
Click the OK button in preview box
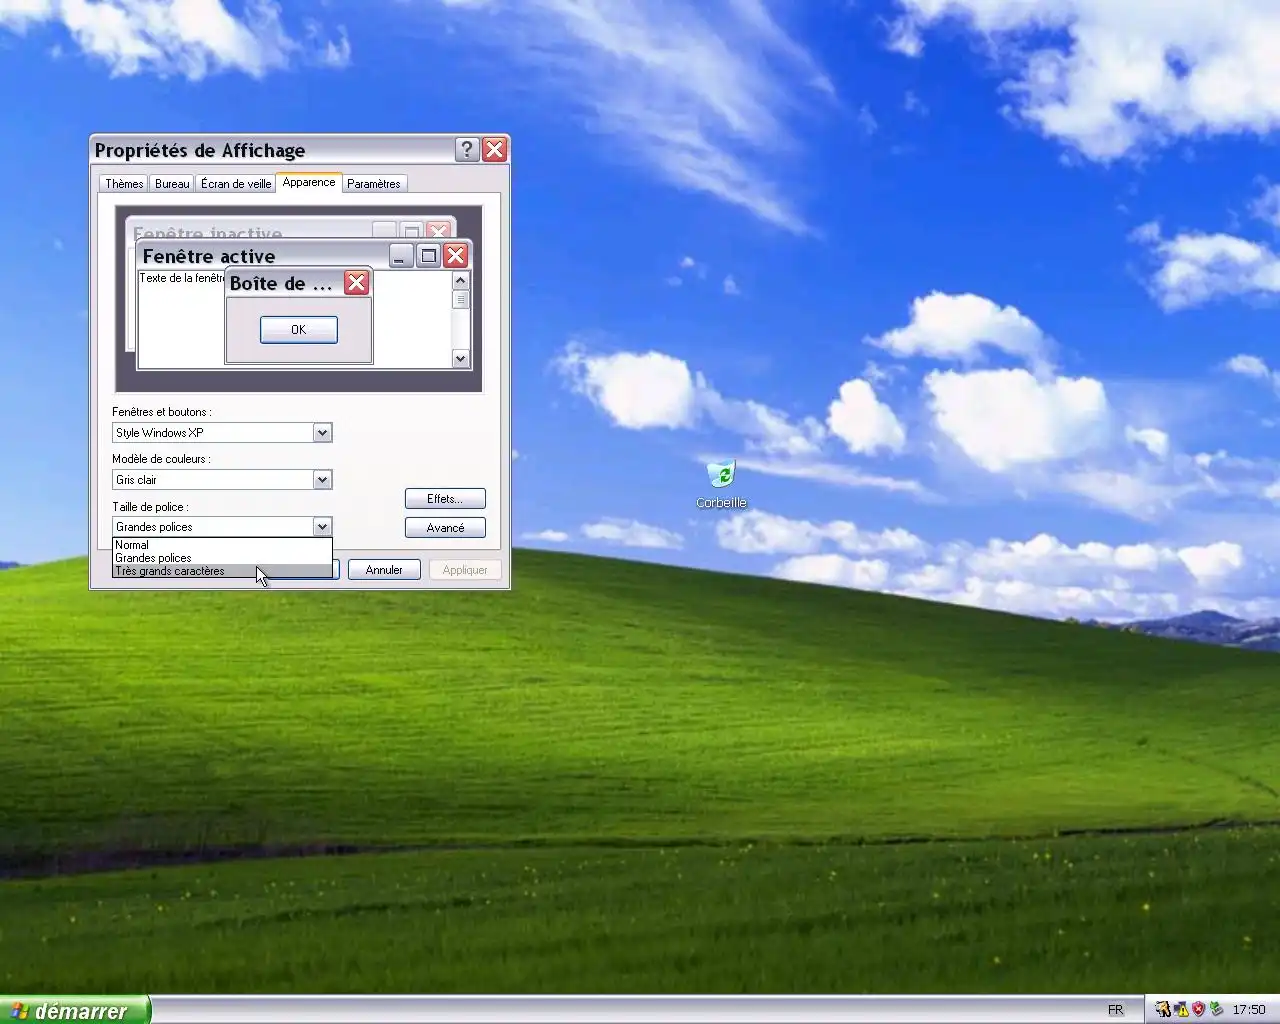[x=299, y=330]
